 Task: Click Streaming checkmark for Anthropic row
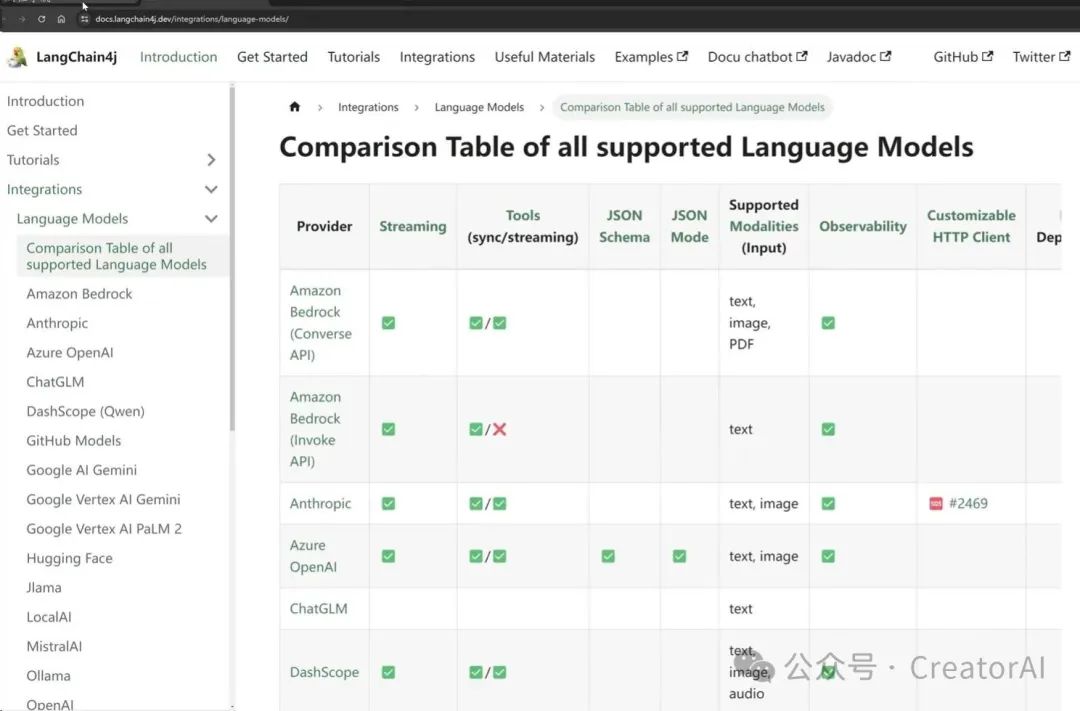pyautogui.click(x=388, y=504)
